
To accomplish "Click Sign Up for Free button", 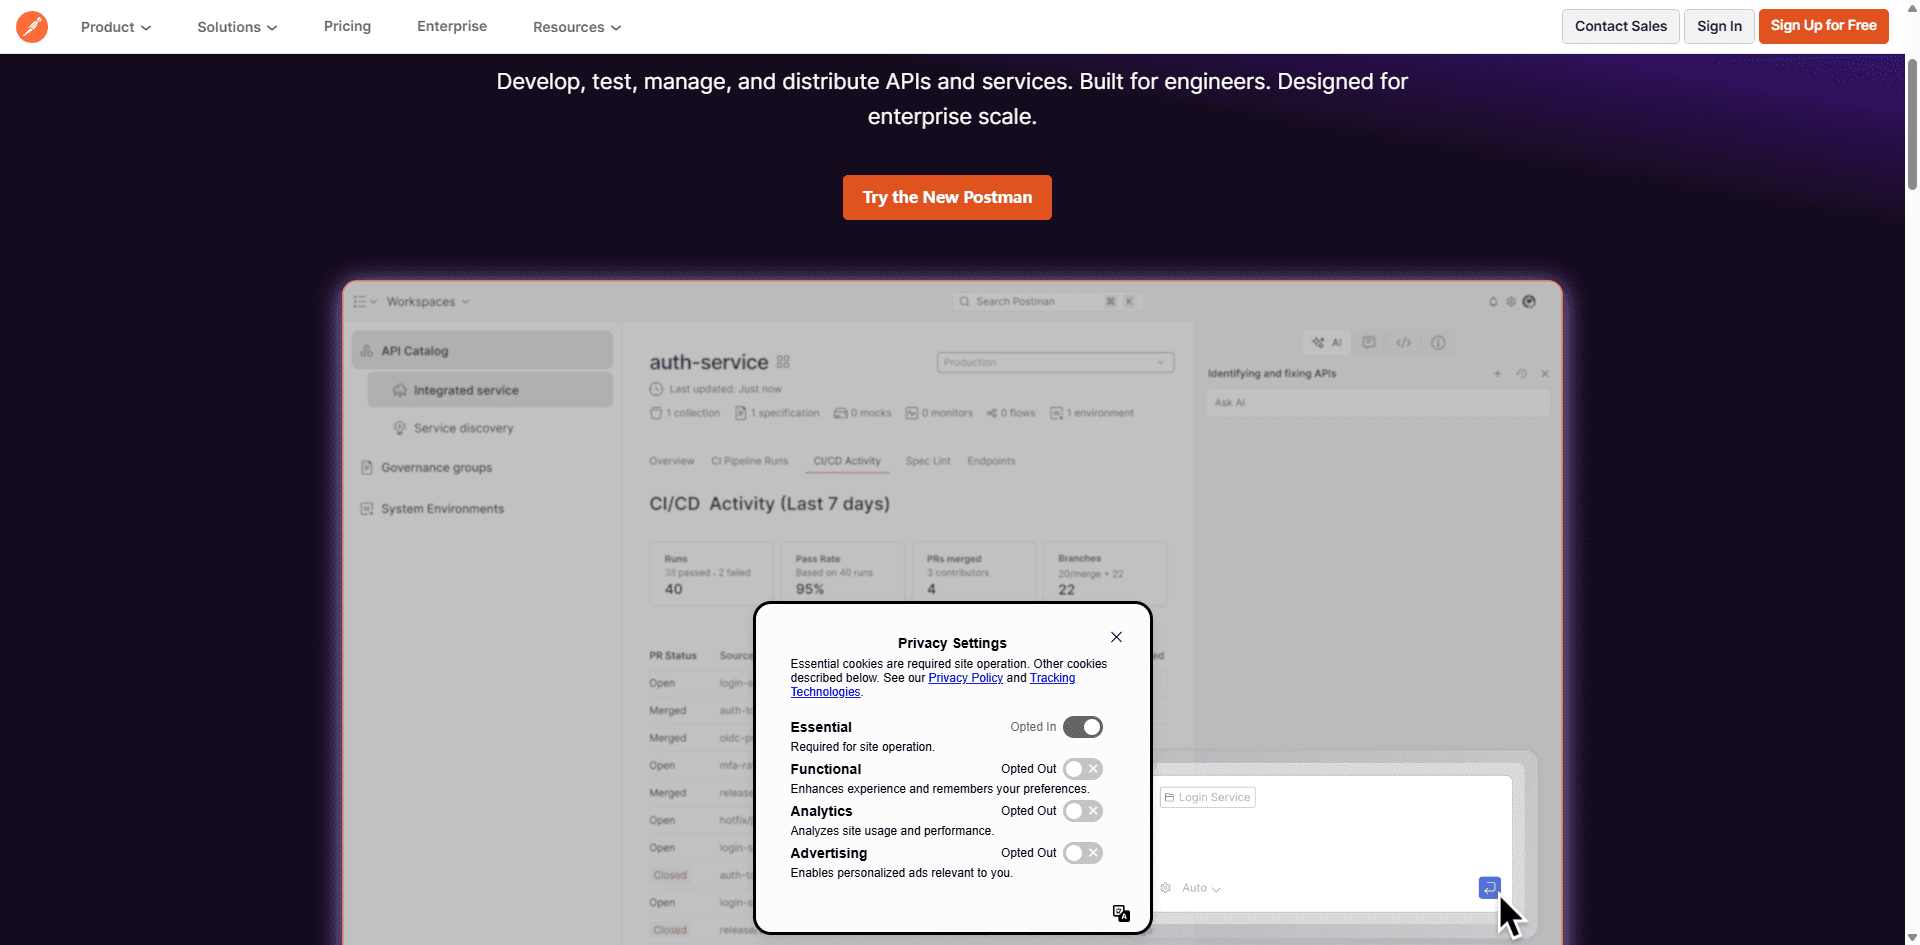I will click(1823, 26).
